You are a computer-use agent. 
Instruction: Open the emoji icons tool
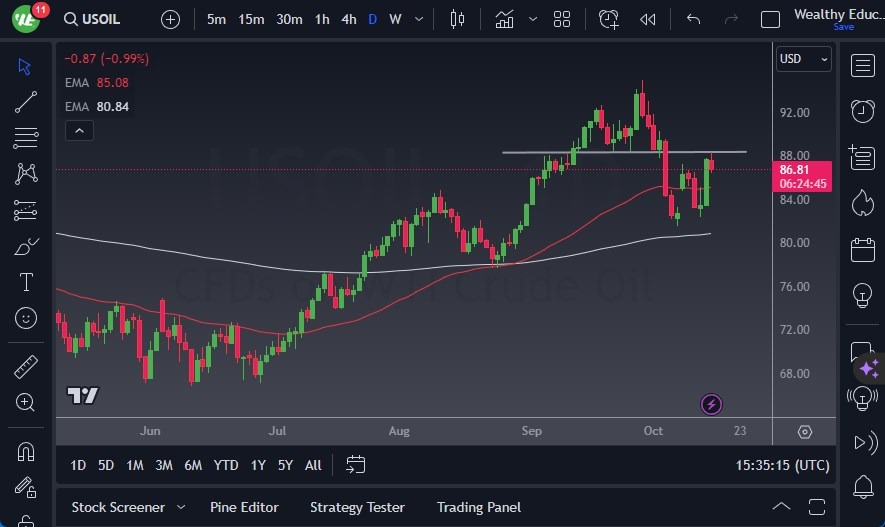coord(26,318)
